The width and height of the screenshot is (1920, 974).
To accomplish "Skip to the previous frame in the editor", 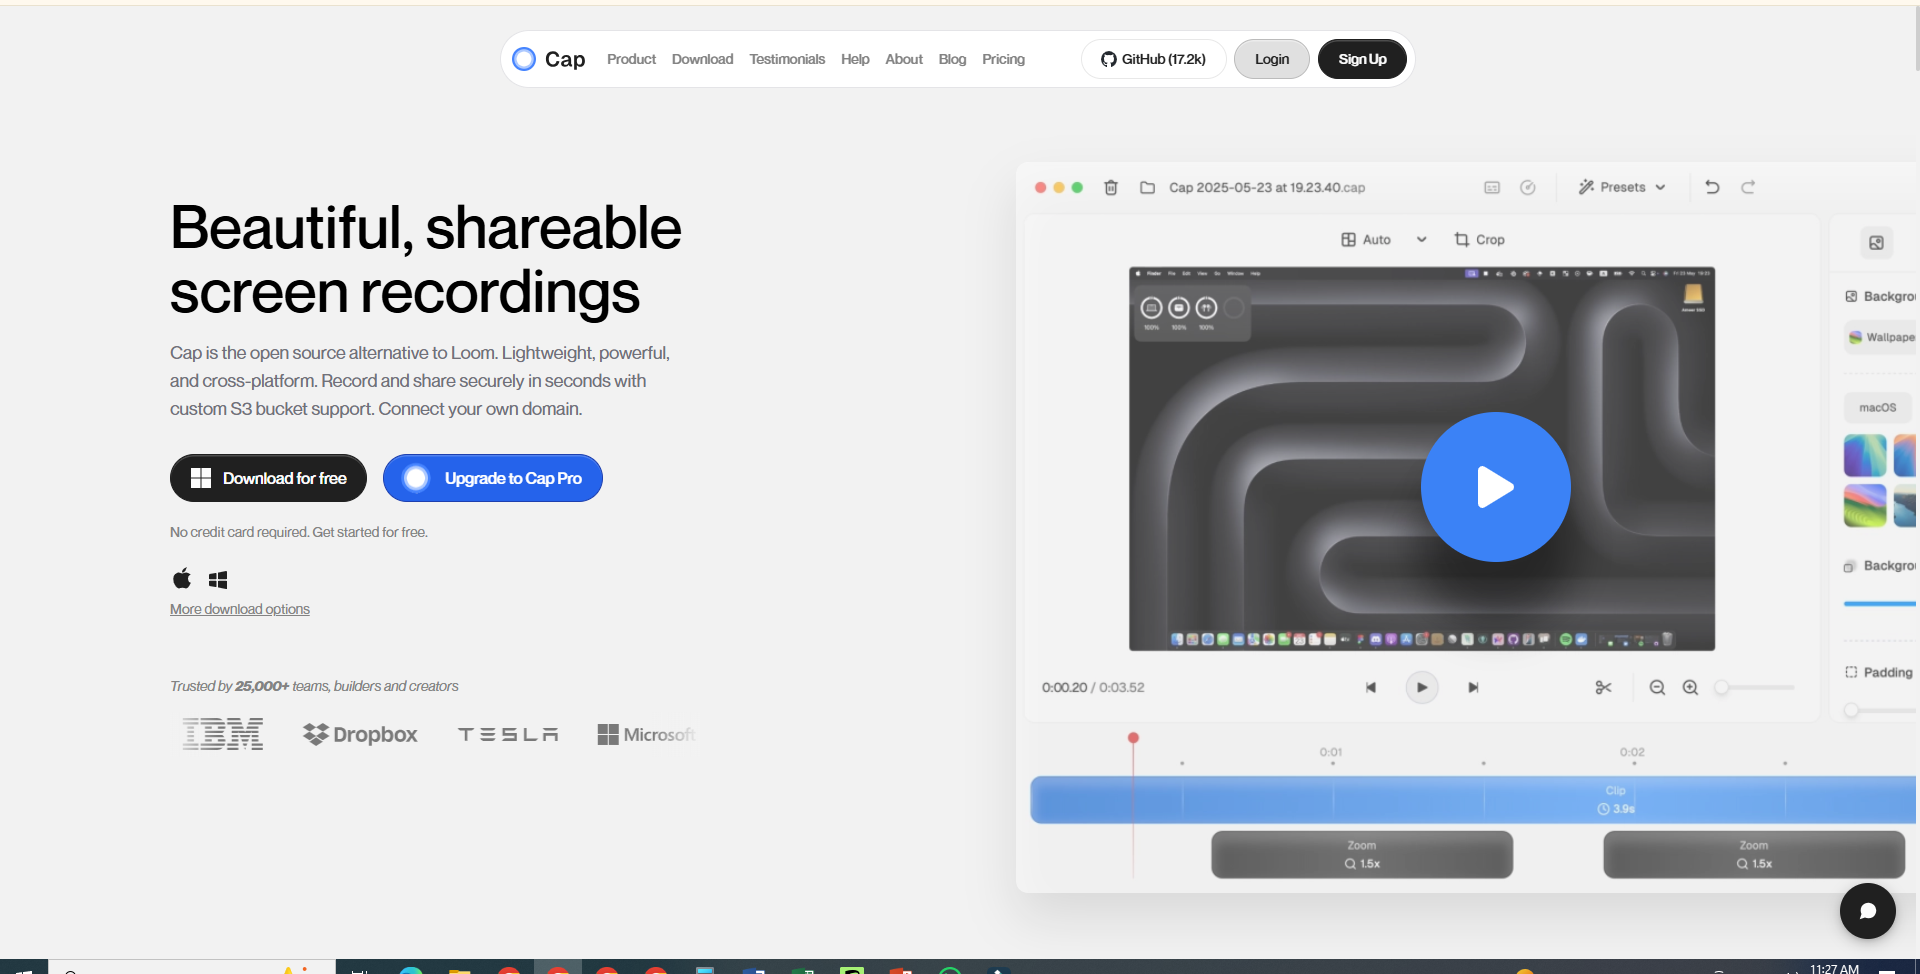I will click(x=1371, y=687).
